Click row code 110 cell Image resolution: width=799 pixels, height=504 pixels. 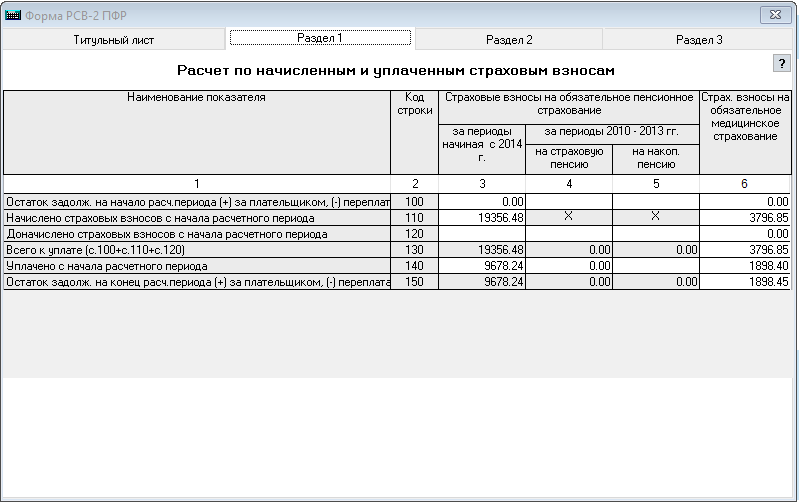pos(414,218)
